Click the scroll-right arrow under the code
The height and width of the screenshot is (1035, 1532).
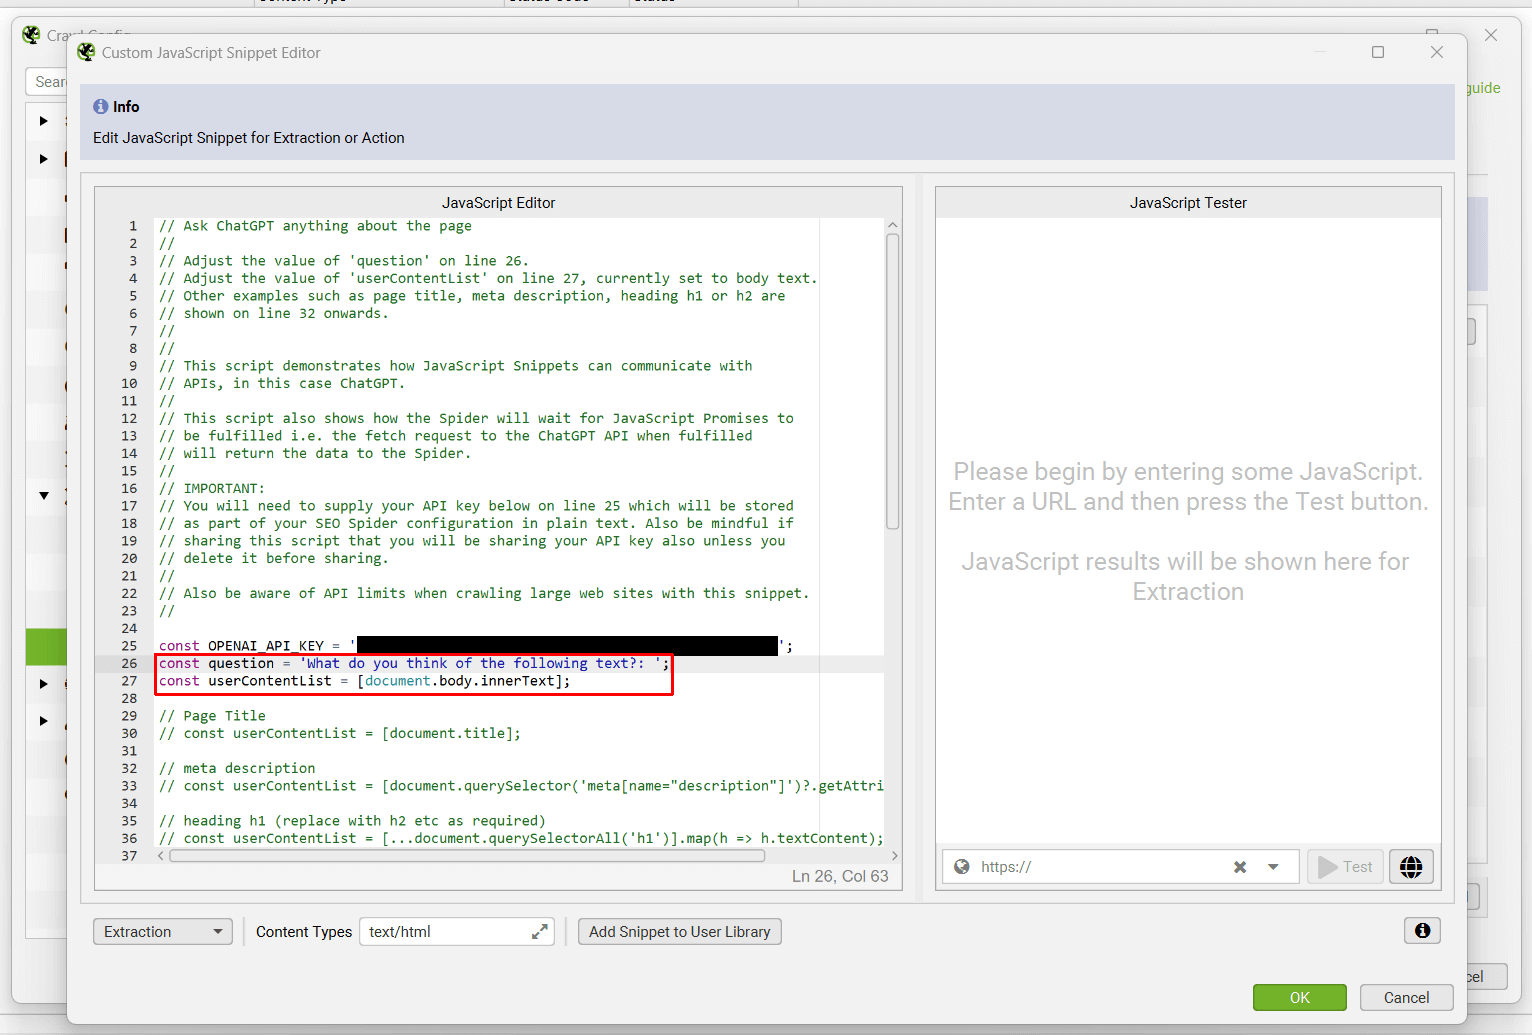(894, 856)
